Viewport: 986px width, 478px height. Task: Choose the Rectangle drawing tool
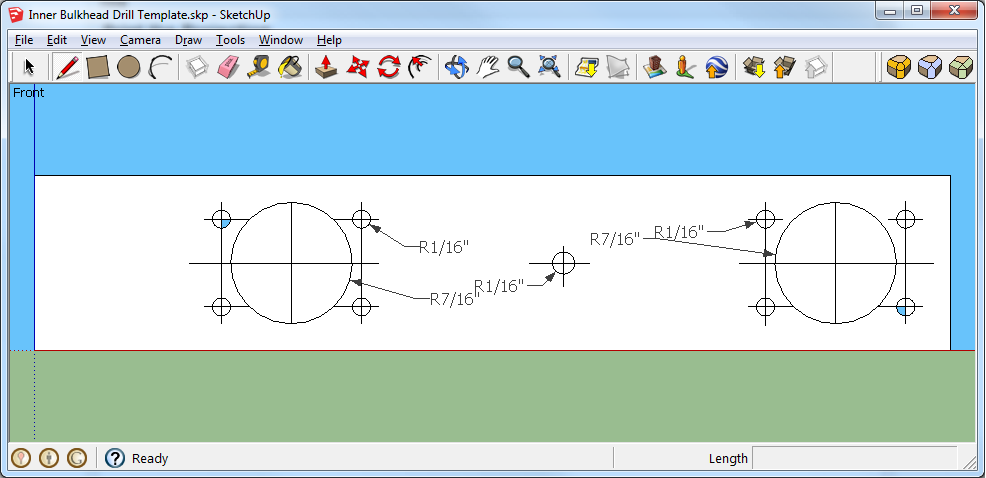(98, 67)
